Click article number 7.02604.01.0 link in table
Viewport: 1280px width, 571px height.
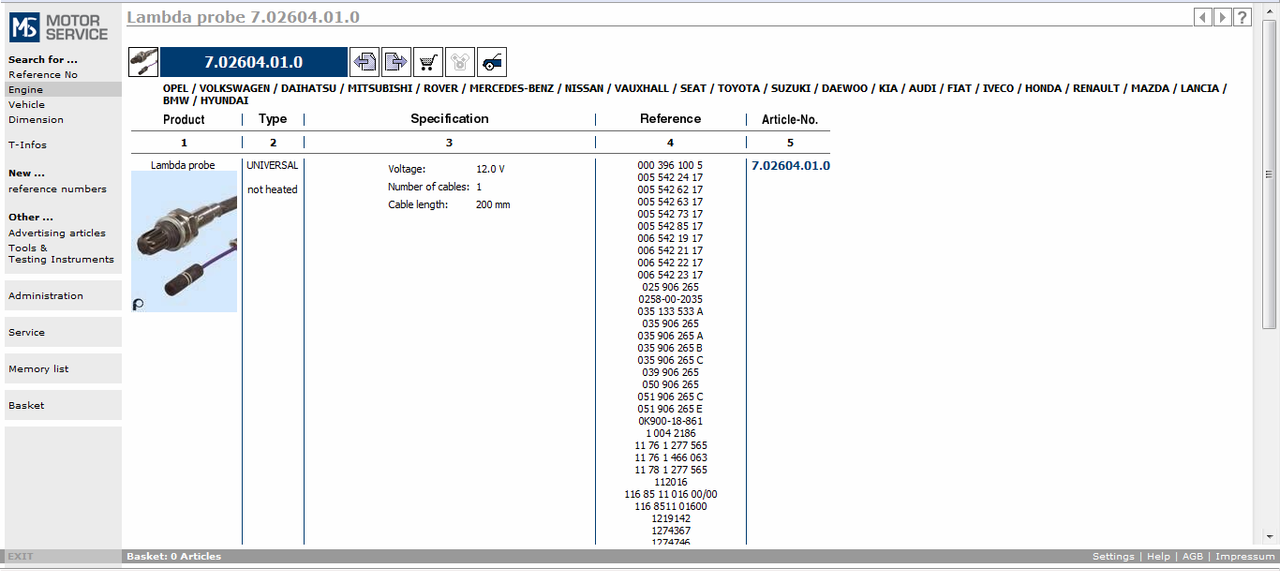(x=790, y=166)
